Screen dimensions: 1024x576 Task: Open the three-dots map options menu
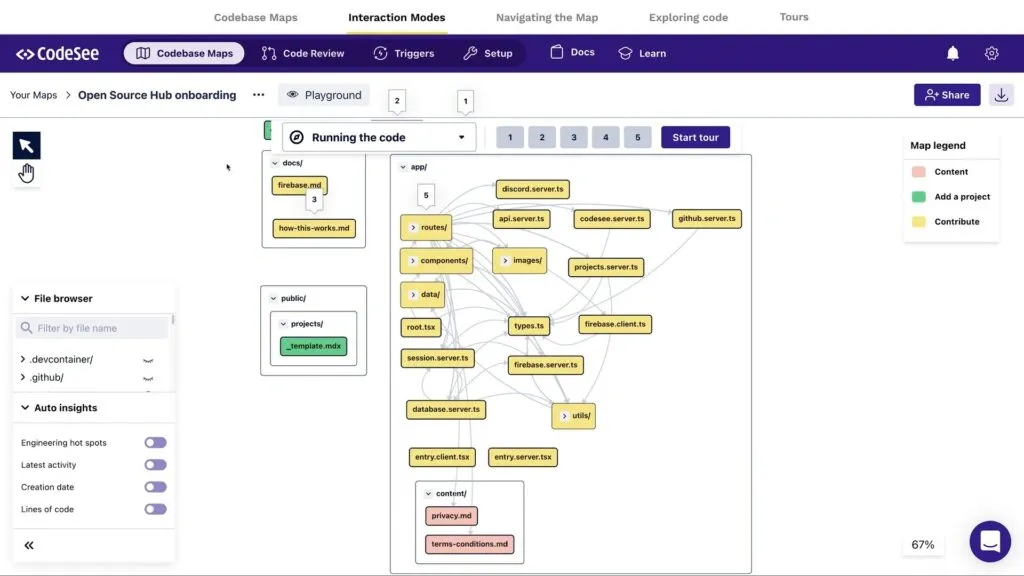(x=258, y=95)
